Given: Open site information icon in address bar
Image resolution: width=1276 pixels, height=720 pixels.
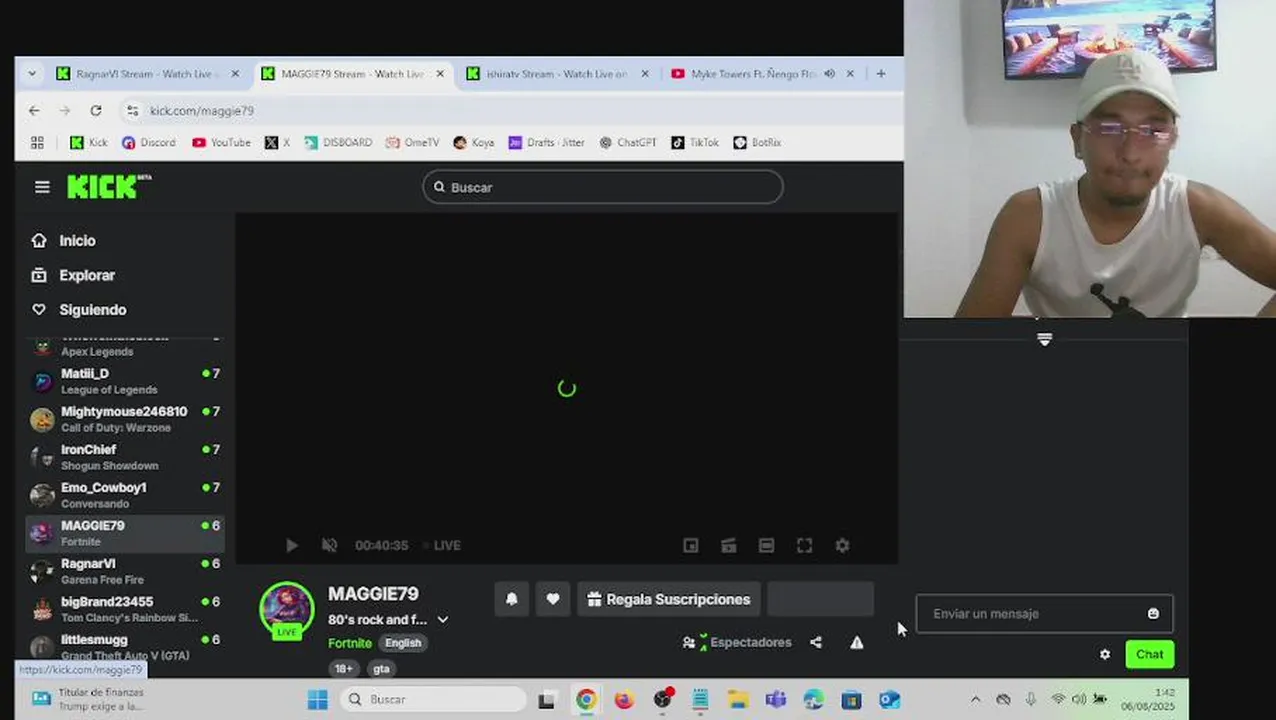Looking at the screenshot, I should [x=132, y=111].
